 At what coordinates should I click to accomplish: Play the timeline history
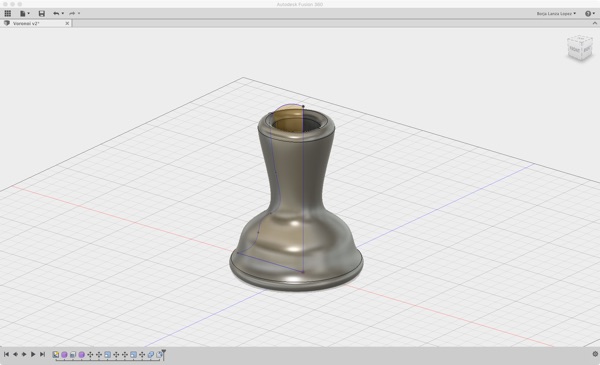[x=33, y=354]
